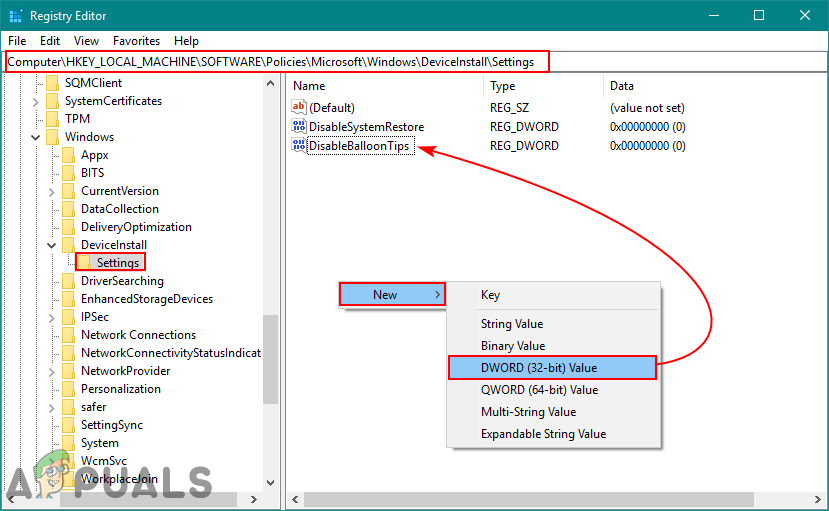Open the File menu
The image size is (829, 511).
click(17, 41)
